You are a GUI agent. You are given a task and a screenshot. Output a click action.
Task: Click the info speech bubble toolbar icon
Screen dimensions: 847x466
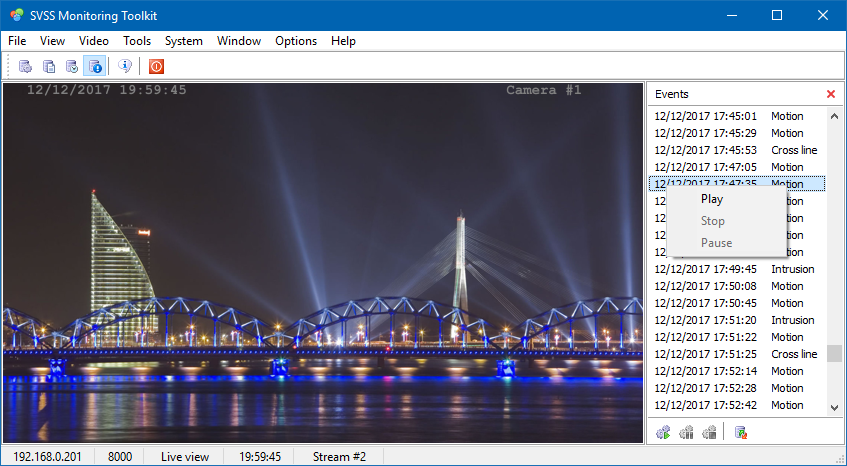pos(125,66)
